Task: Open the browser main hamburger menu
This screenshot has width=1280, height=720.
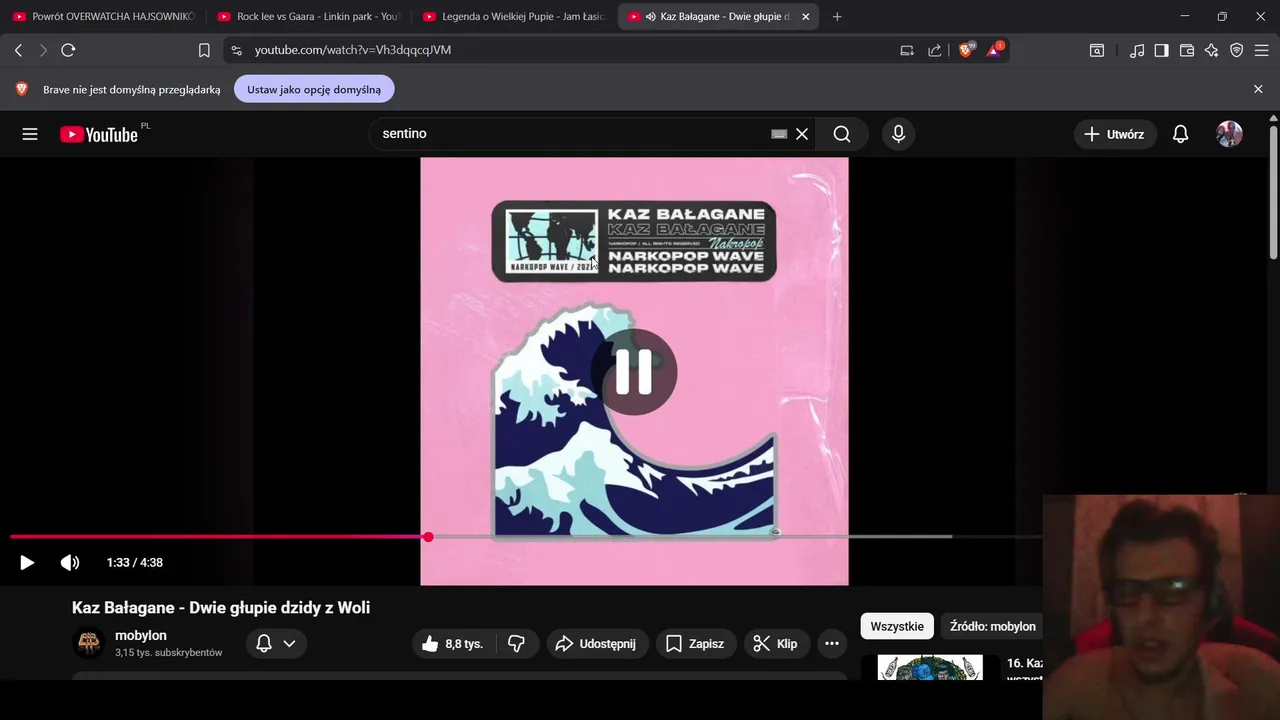Action: [x=1262, y=50]
